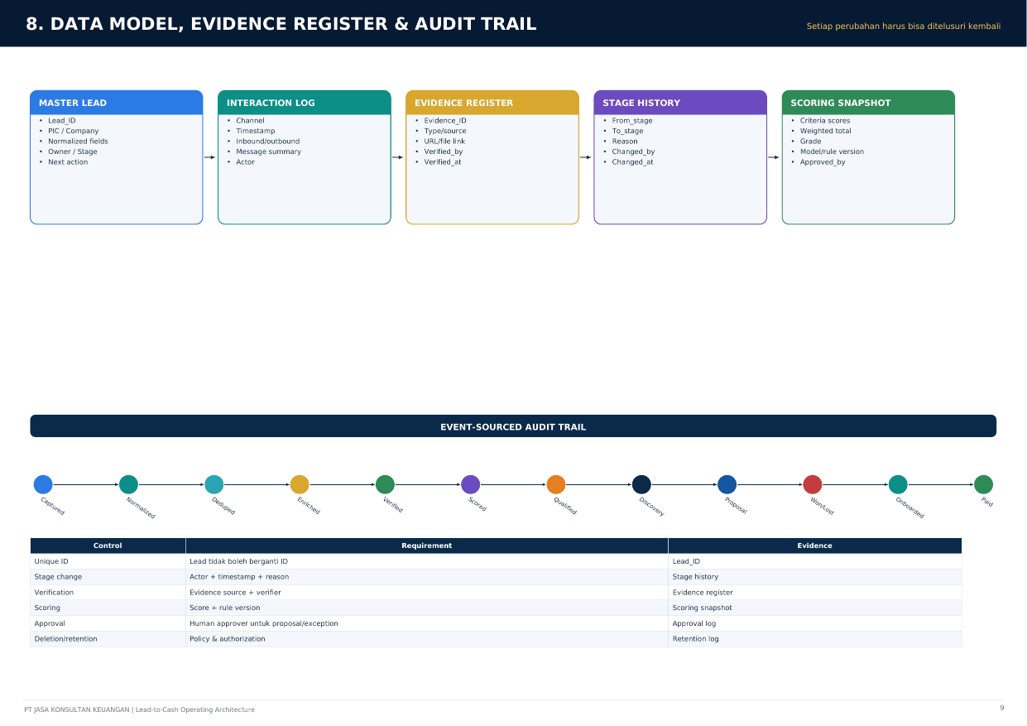1027x726 pixels.
Task: Select 'Score + rule version' cell
Action: pyautogui.click(x=426, y=608)
